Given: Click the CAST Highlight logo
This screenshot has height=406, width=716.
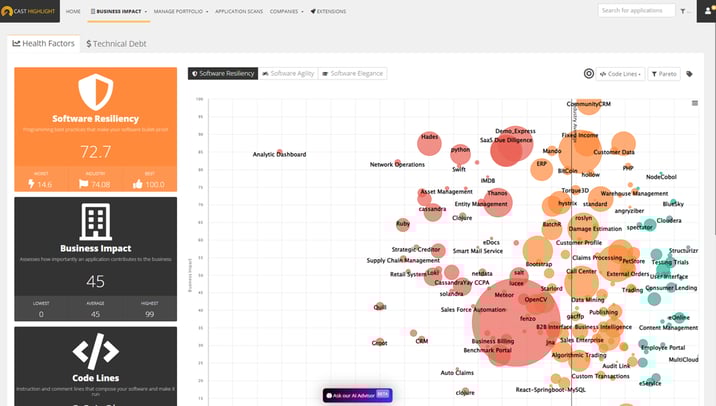Looking at the screenshot, I should tap(30, 11).
